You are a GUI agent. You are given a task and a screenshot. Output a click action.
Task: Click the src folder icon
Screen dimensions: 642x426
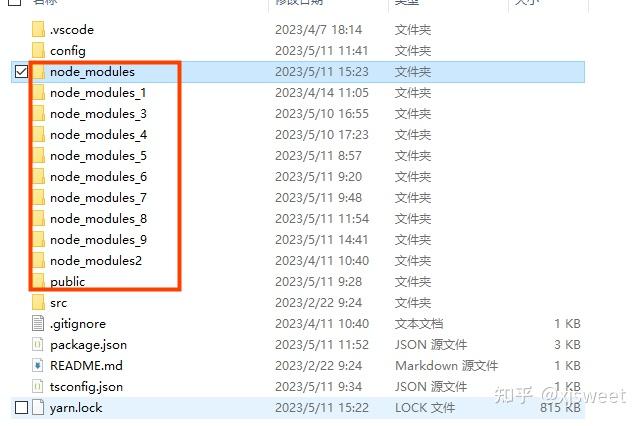pyautogui.click(x=38, y=303)
